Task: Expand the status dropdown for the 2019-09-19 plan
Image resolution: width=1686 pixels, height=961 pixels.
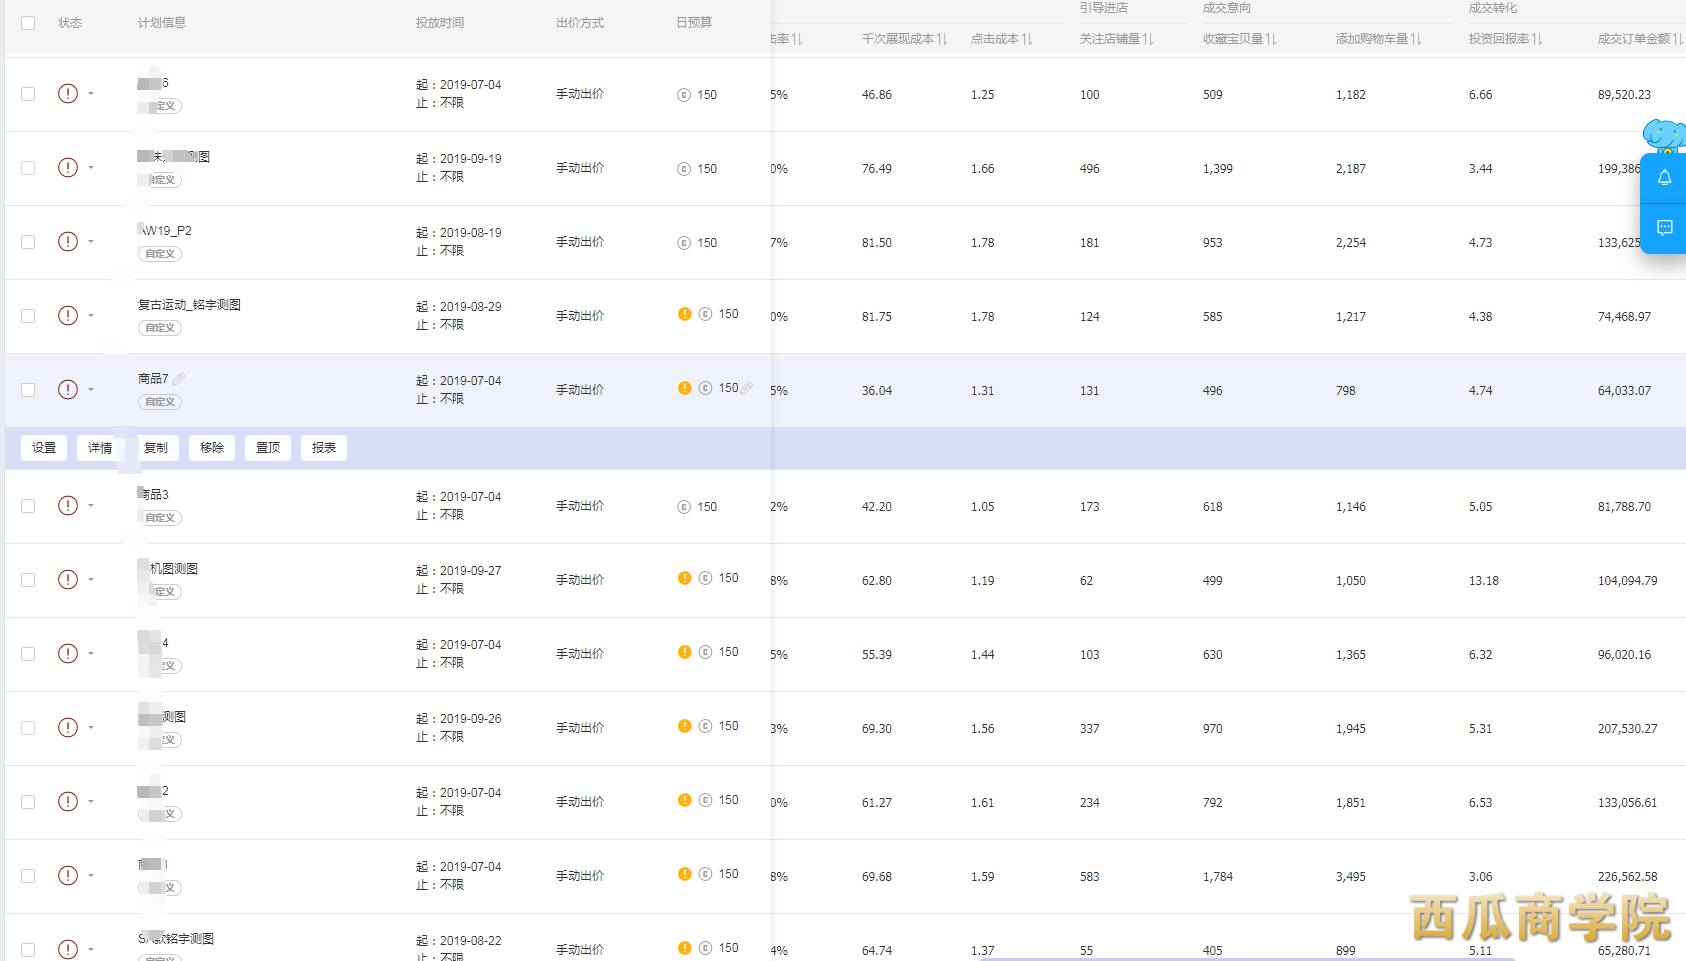Action: click(x=91, y=168)
